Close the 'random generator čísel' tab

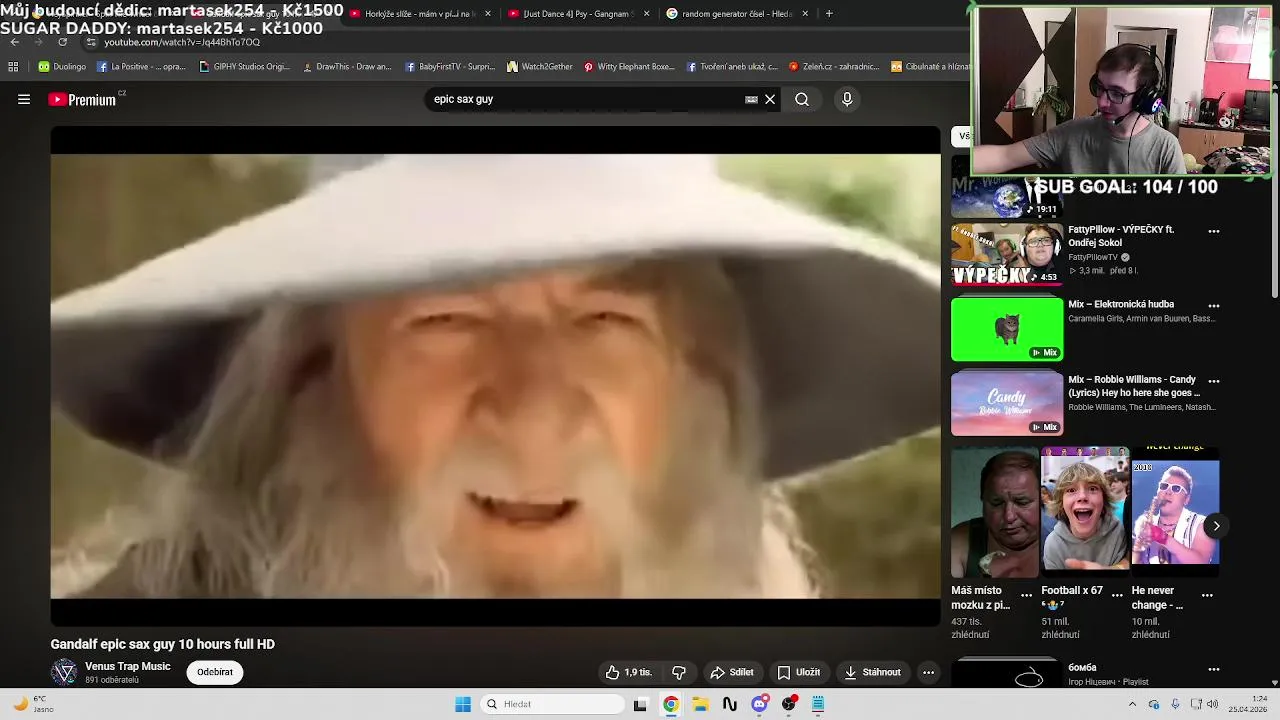point(805,14)
